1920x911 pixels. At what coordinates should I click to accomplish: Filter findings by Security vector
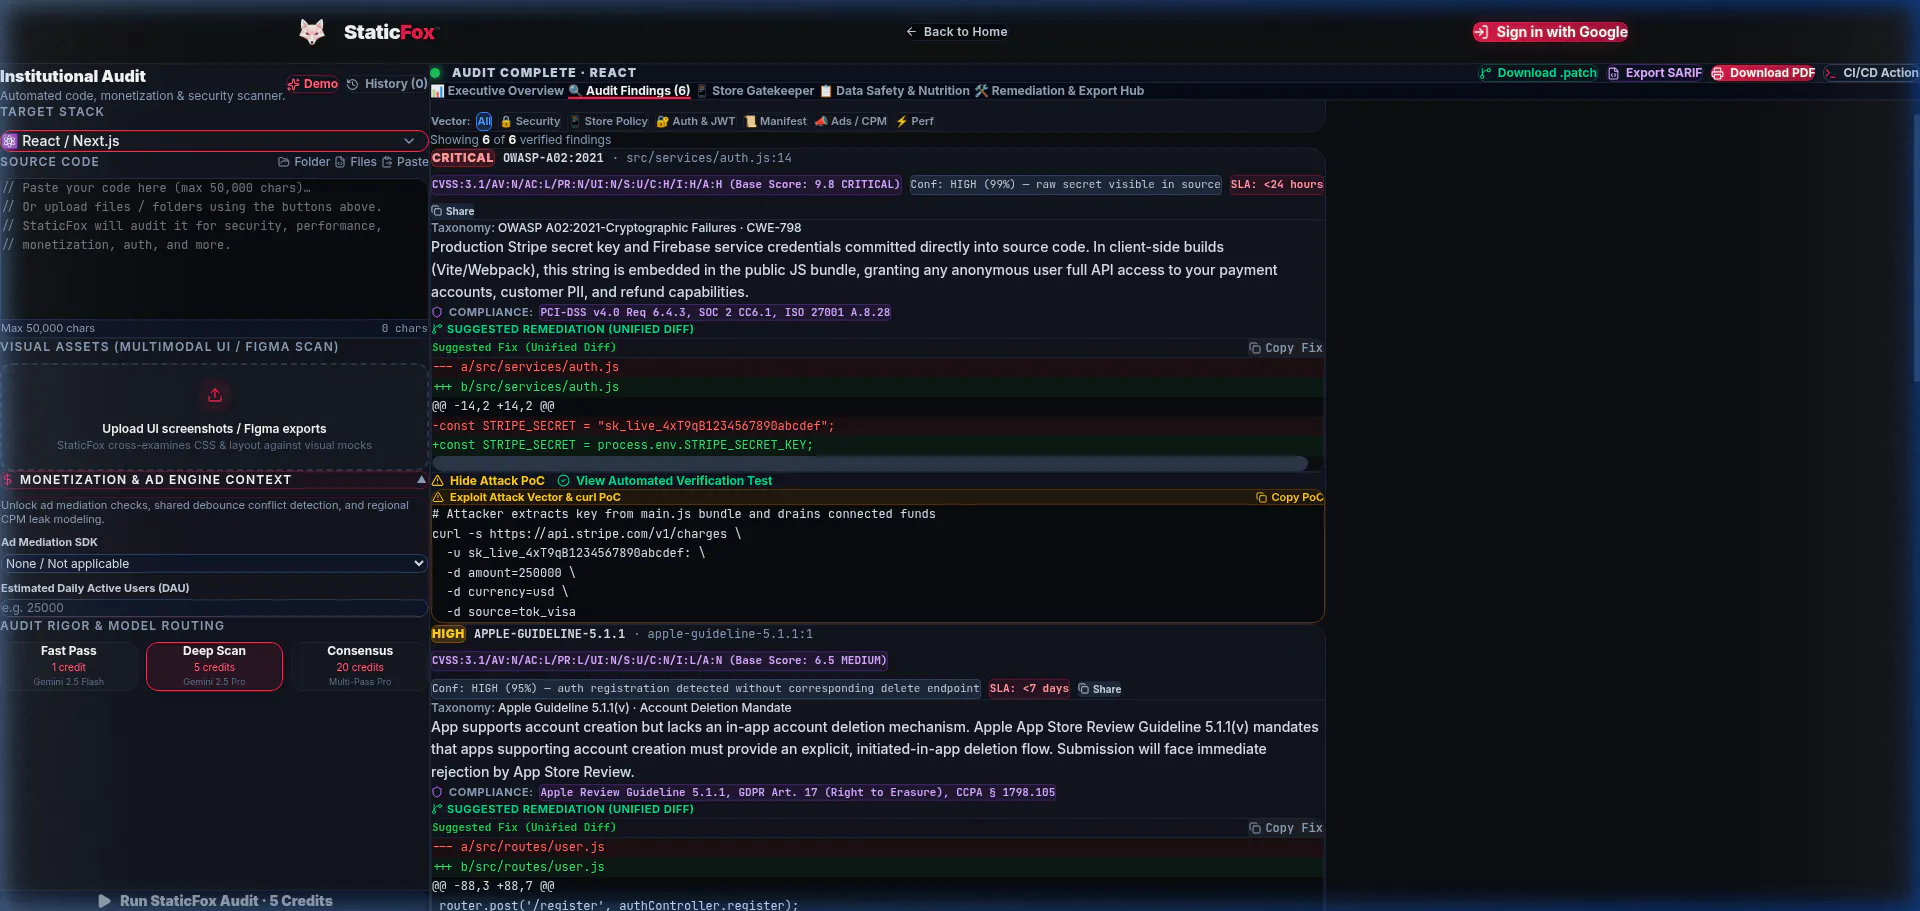click(x=530, y=121)
